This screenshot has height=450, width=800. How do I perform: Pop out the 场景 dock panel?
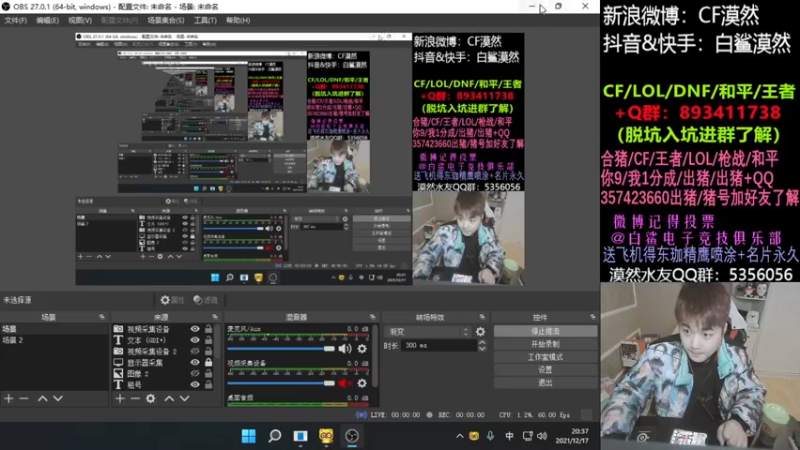[x=102, y=317]
